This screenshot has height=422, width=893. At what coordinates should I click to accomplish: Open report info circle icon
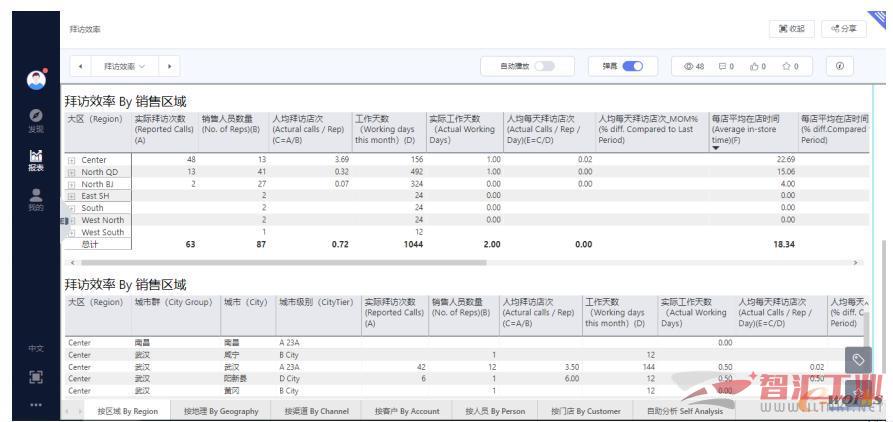click(839, 66)
